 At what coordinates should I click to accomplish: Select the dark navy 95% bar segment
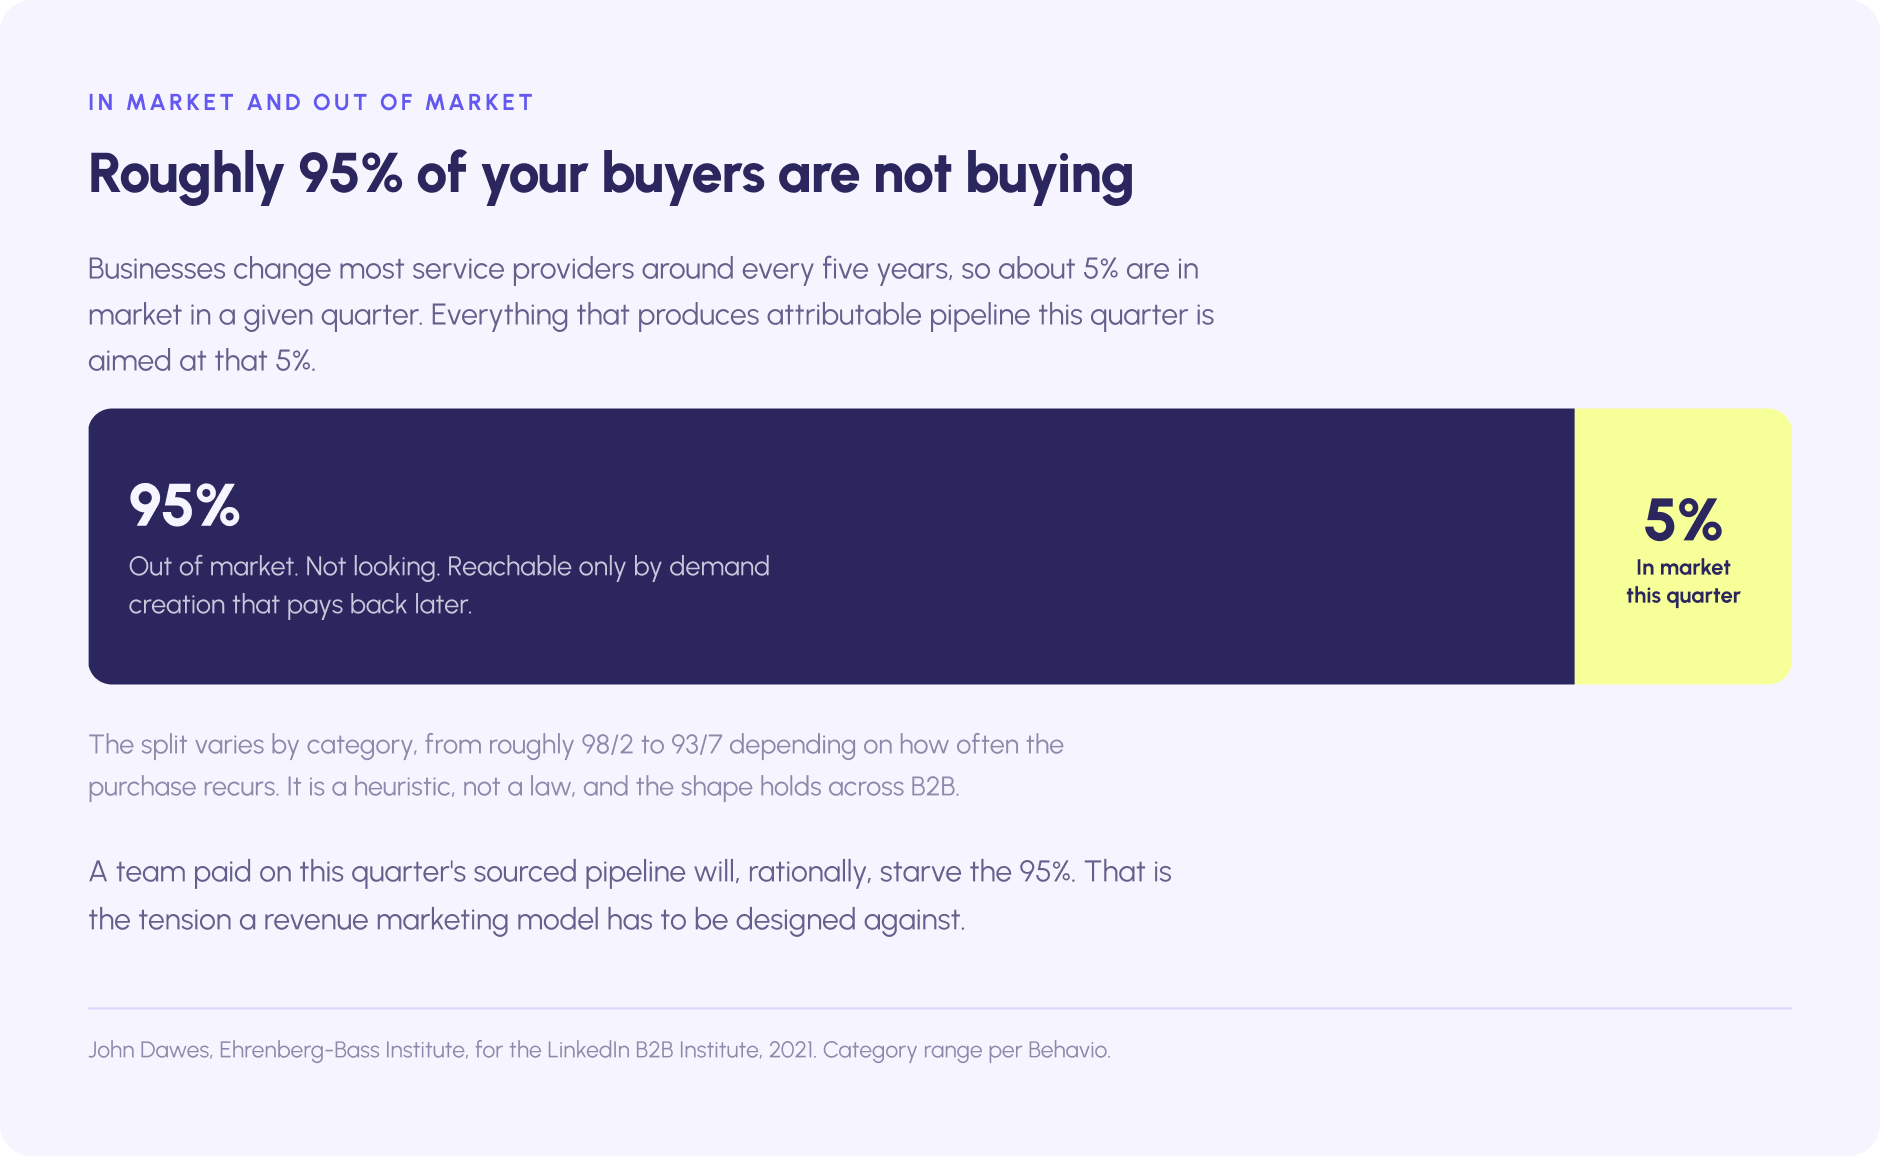click(x=831, y=546)
